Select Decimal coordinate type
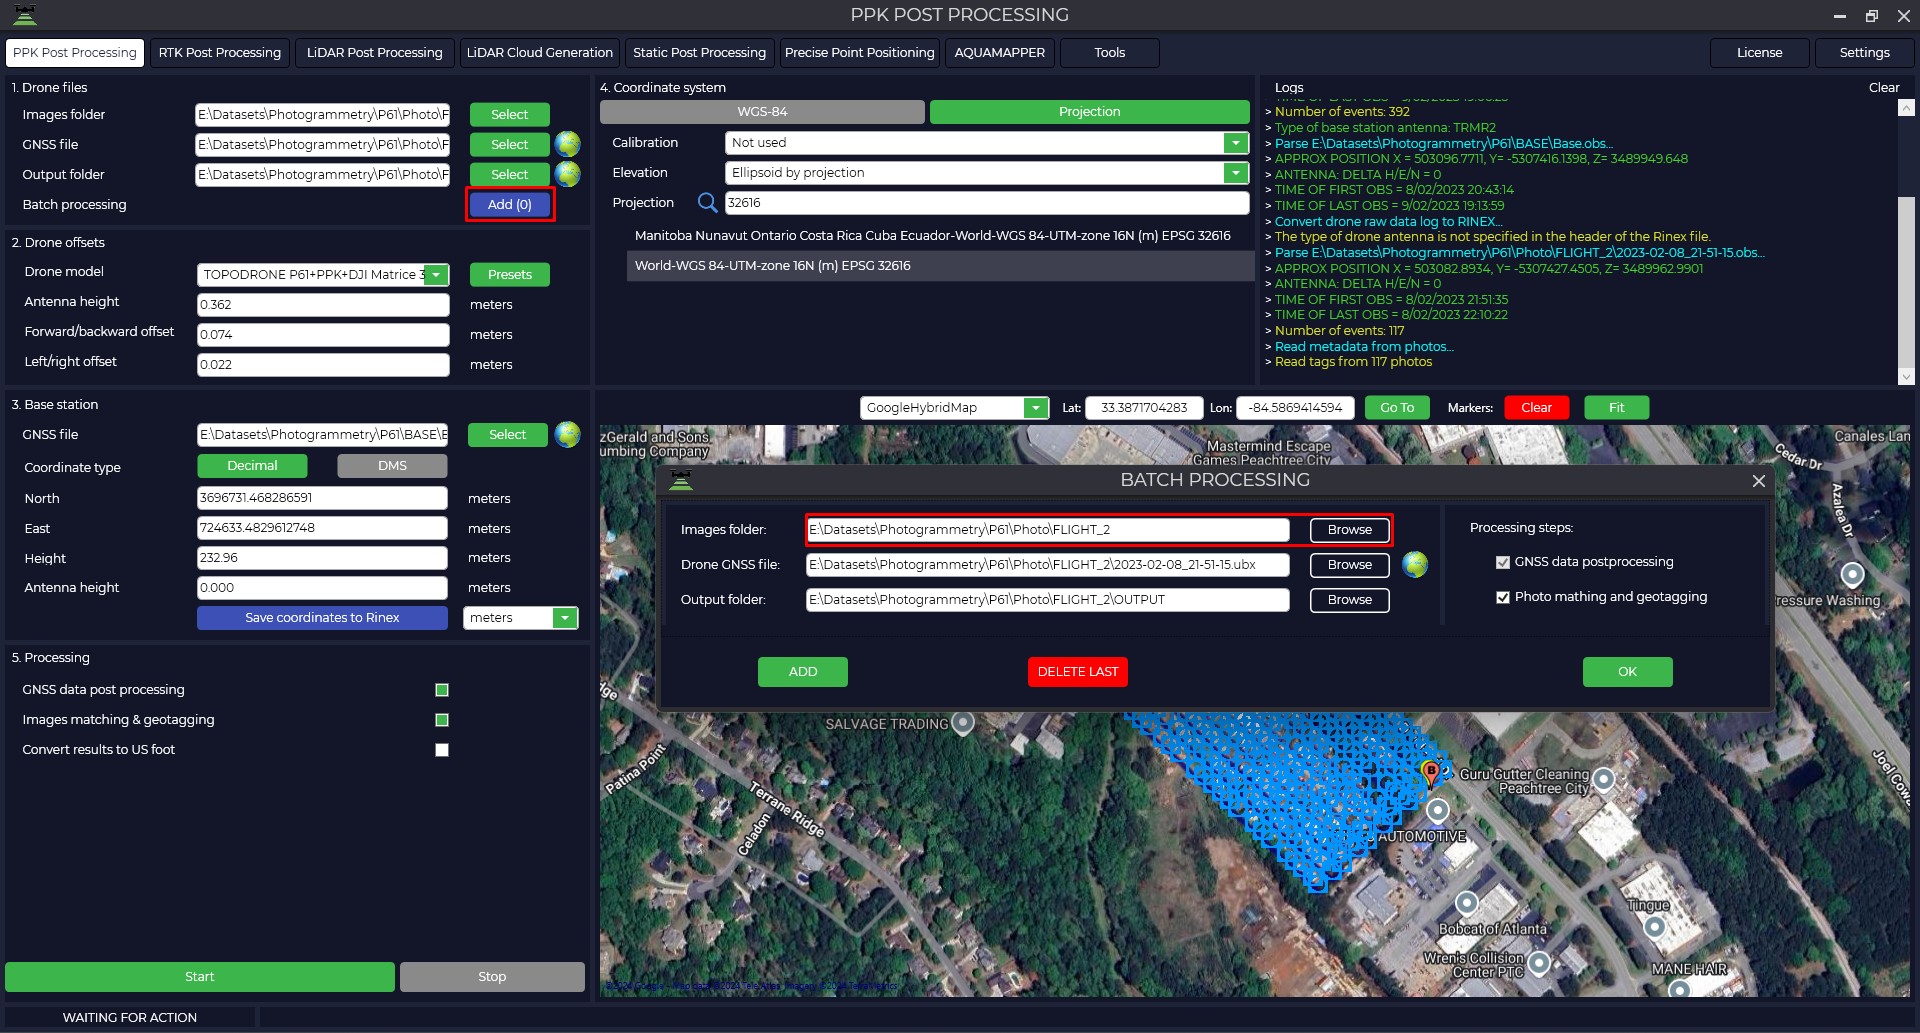1920x1033 pixels. (x=252, y=466)
